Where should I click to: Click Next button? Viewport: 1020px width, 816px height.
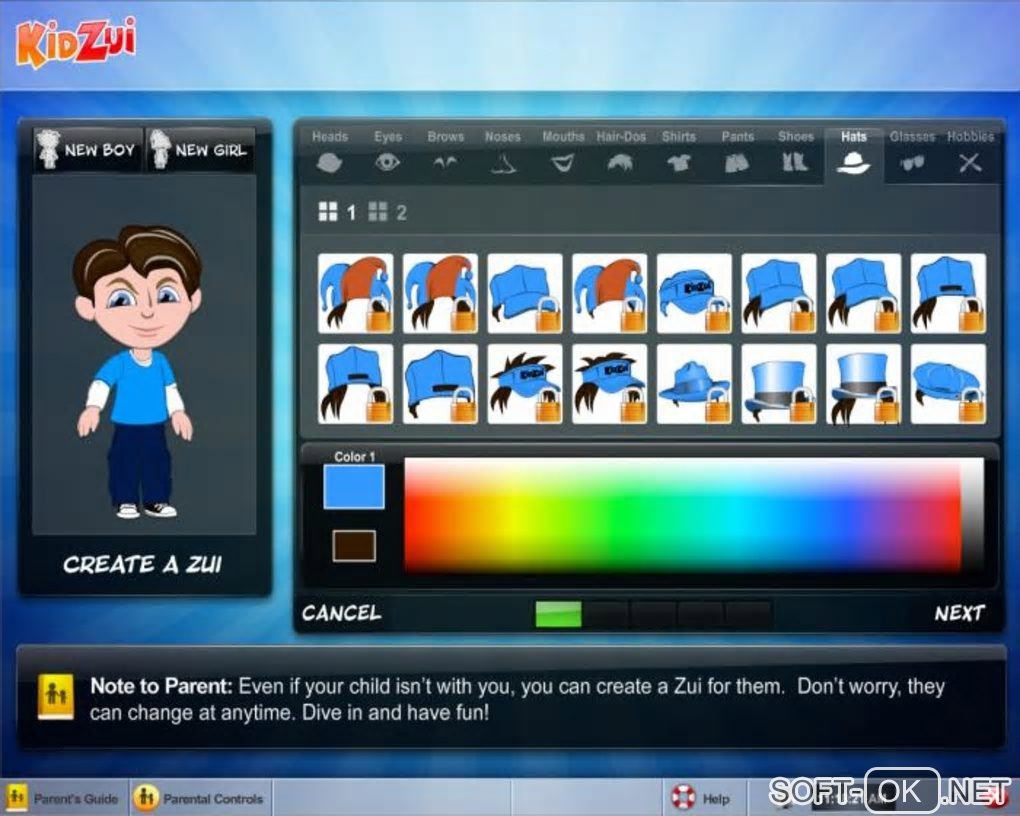tap(960, 613)
